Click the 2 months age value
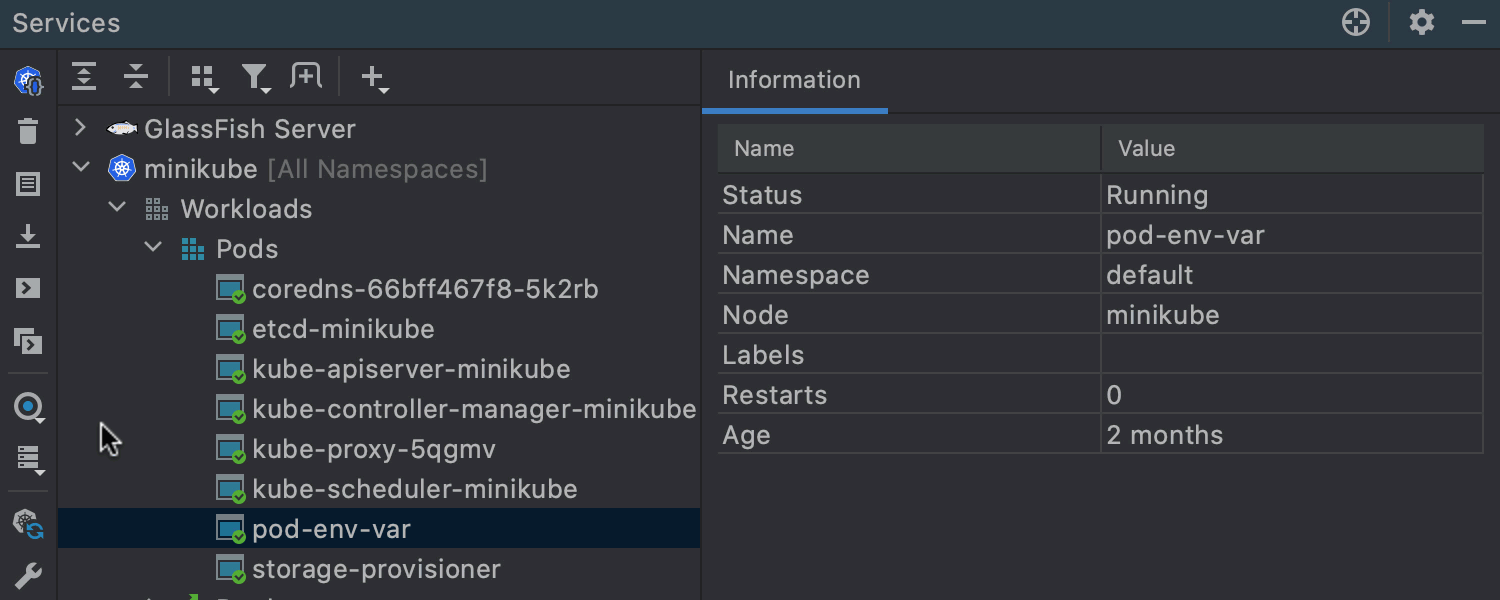1500x600 pixels. [1165, 435]
